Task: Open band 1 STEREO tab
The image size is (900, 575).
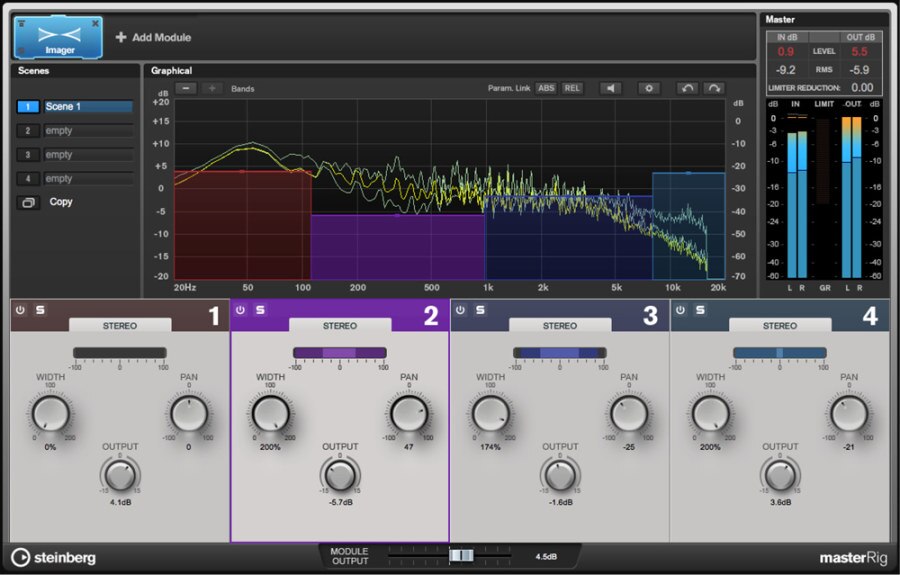Action: point(120,325)
